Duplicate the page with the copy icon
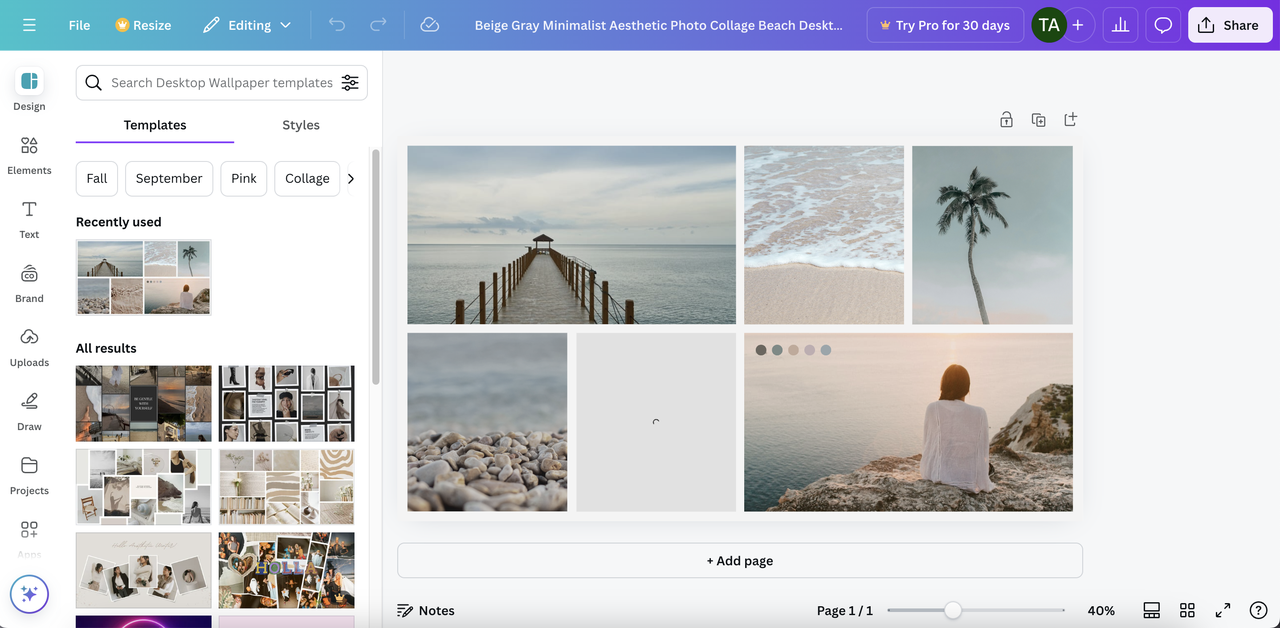This screenshot has height=628, width=1280. click(1038, 120)
